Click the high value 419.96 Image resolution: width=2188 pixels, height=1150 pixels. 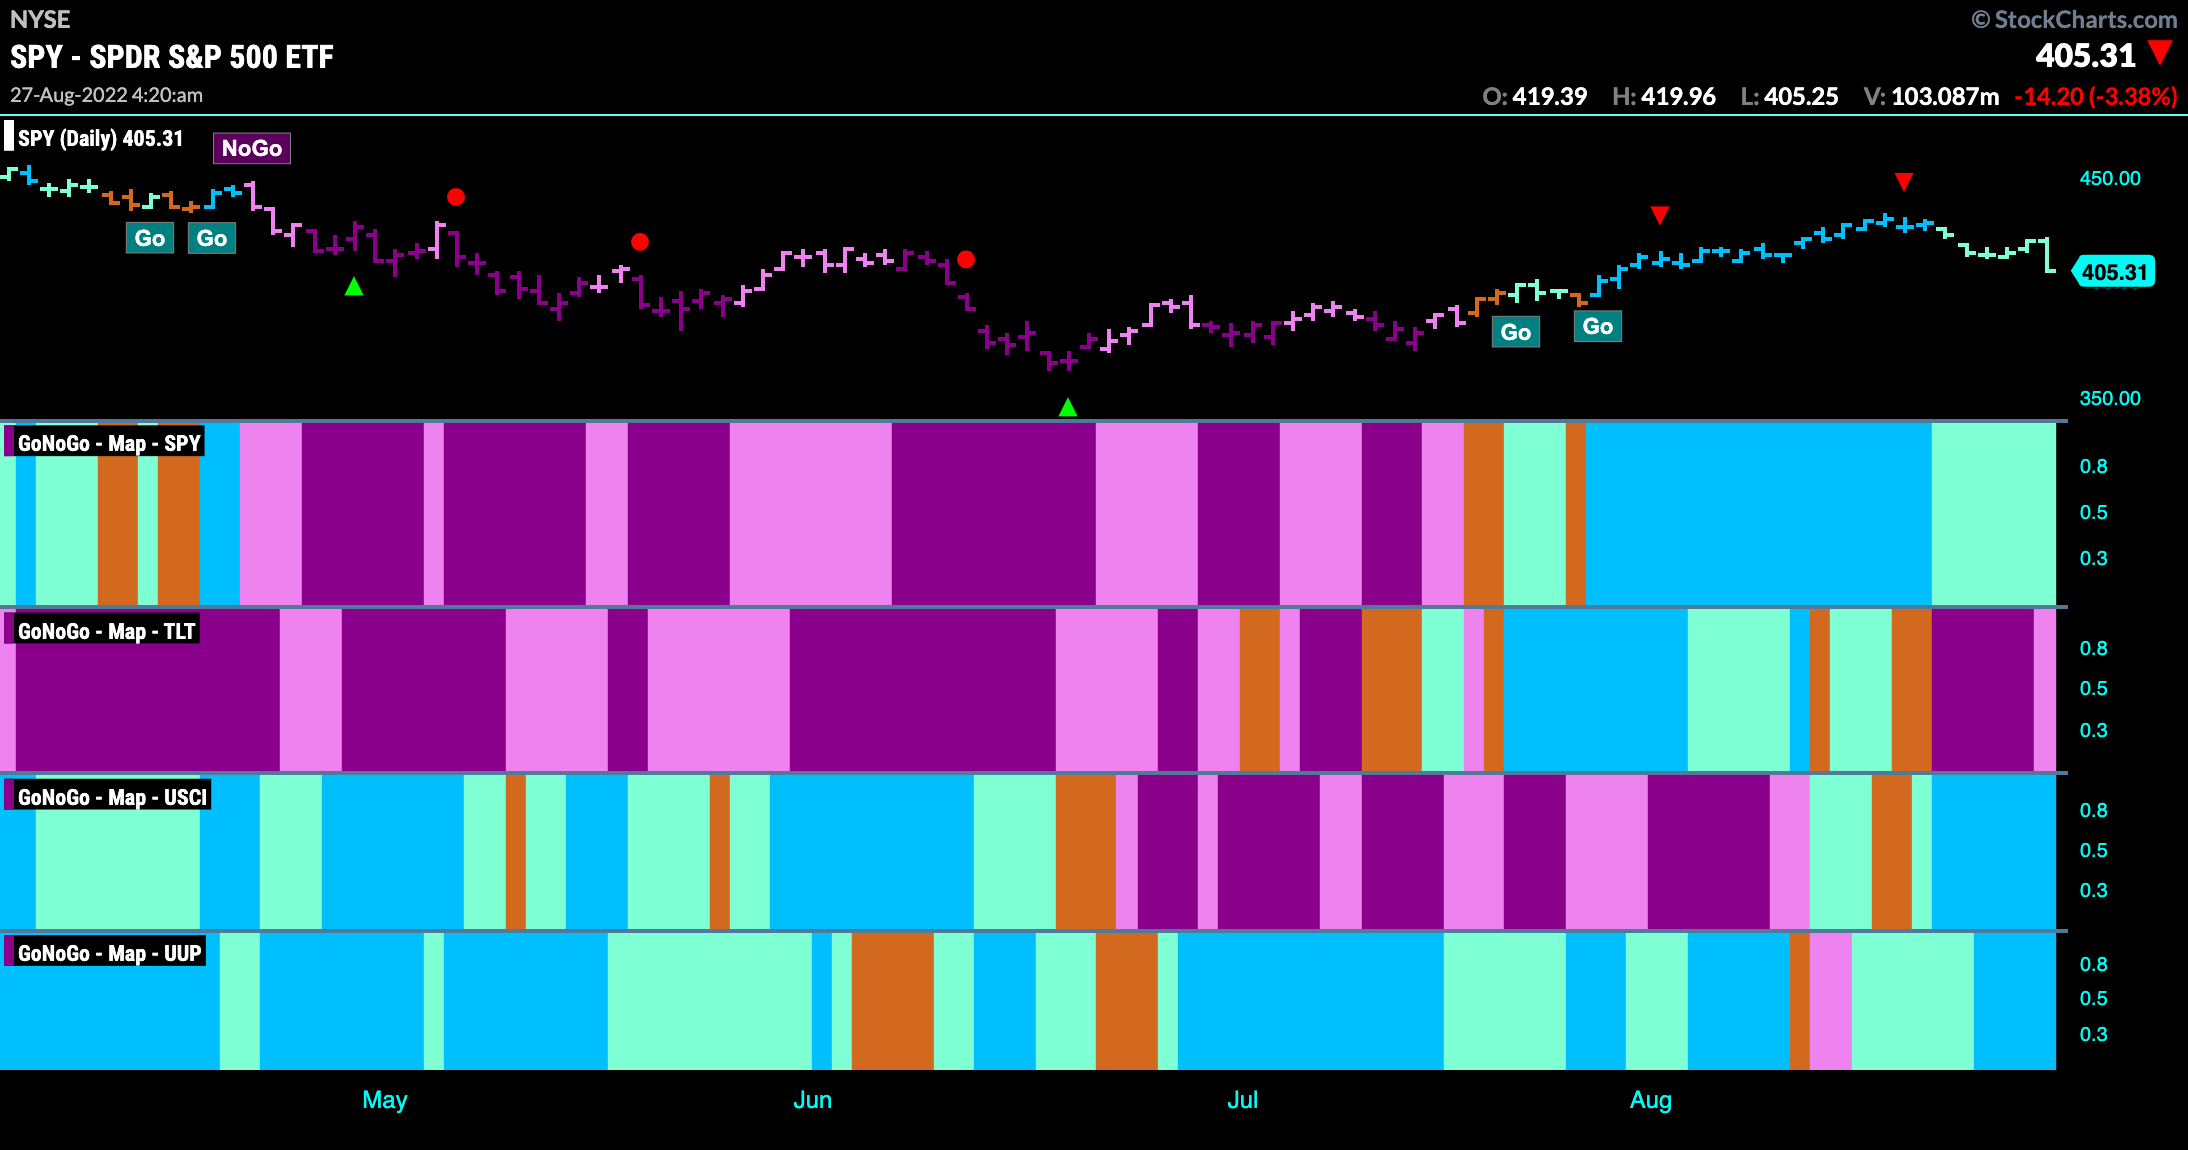click(x=1678, y=97)
